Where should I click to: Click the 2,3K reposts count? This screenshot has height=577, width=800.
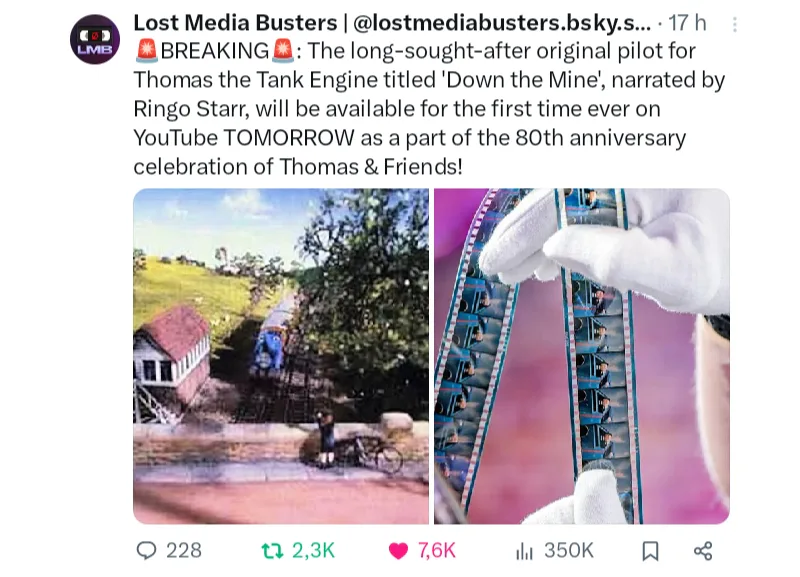click(313, 550)
